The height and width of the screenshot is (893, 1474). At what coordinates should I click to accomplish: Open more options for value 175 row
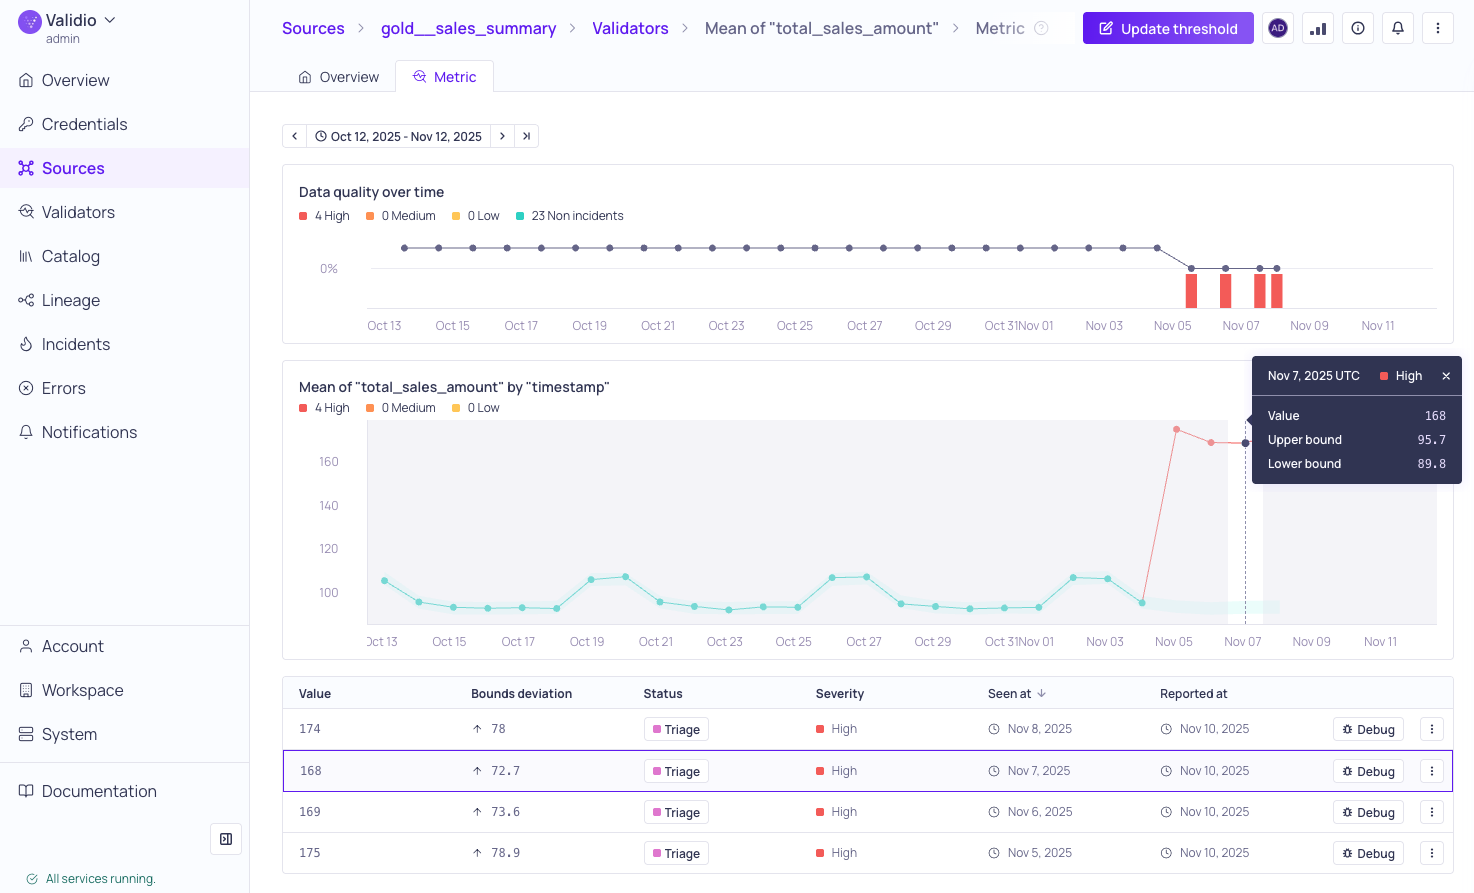pyautogui.click(x=1432, y=853)
